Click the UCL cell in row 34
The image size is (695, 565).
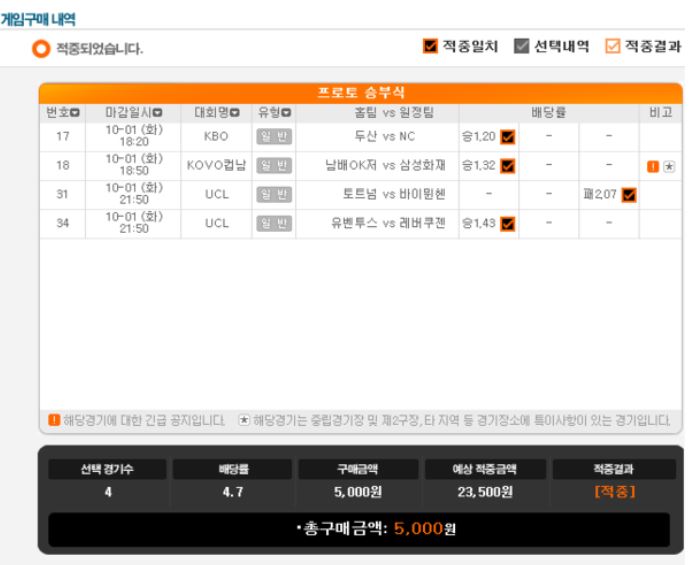tap(217, 223)
